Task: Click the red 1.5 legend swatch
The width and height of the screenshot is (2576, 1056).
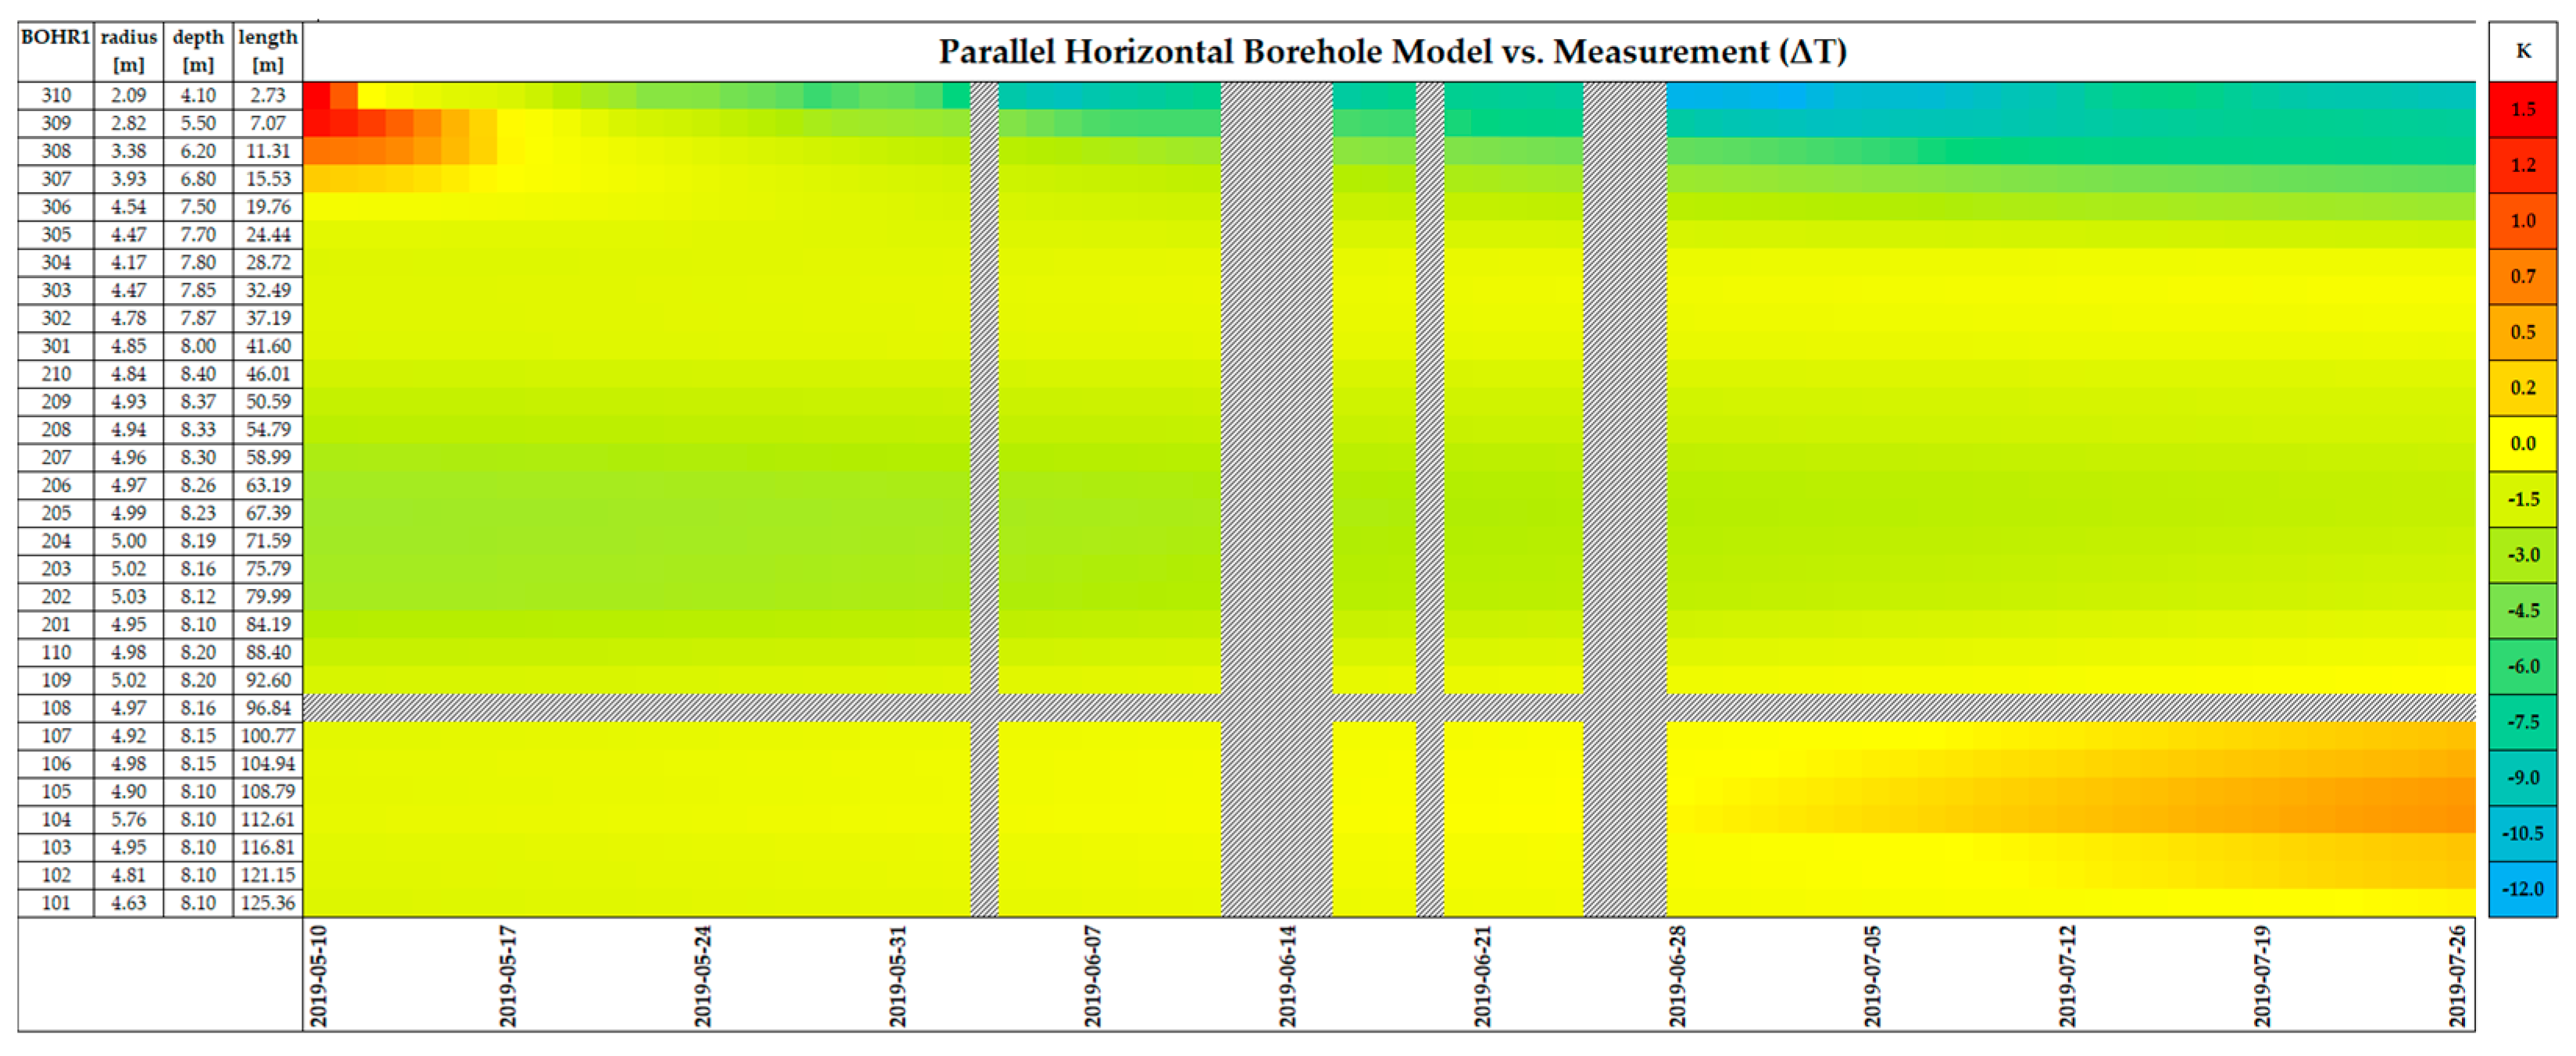Action: 2522,109
